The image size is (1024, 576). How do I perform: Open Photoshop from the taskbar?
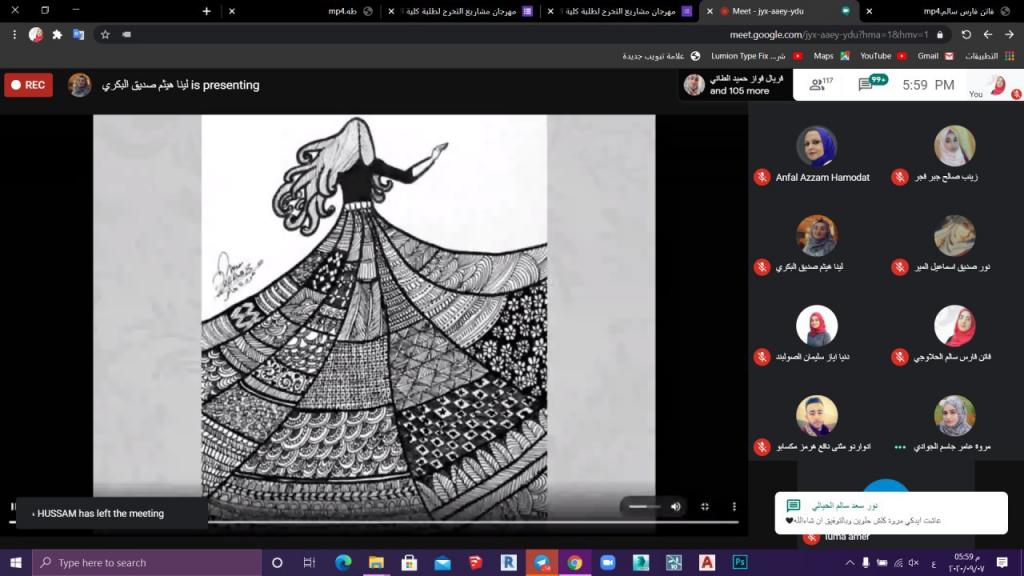coord(740,563)
